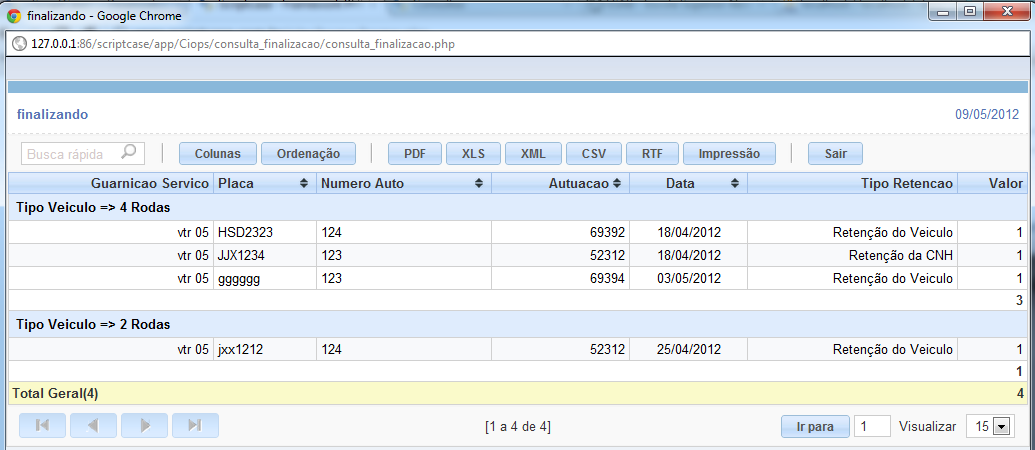Open the Colunas column selector
This screenshot has width=1035, height=450.
point(217,154)
